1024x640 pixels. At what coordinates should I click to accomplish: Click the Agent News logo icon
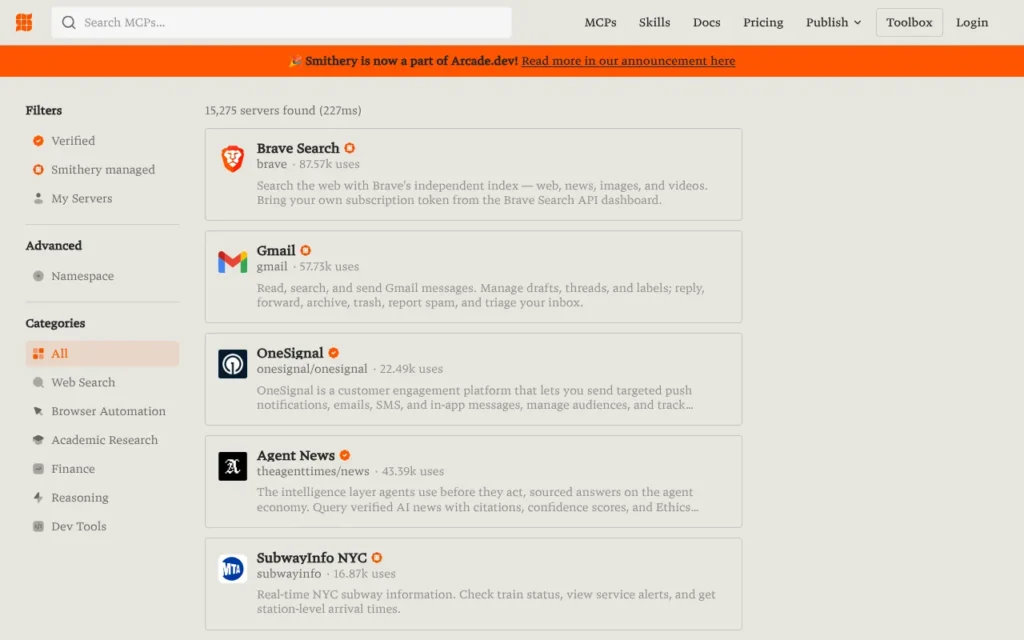coord(232,466)
